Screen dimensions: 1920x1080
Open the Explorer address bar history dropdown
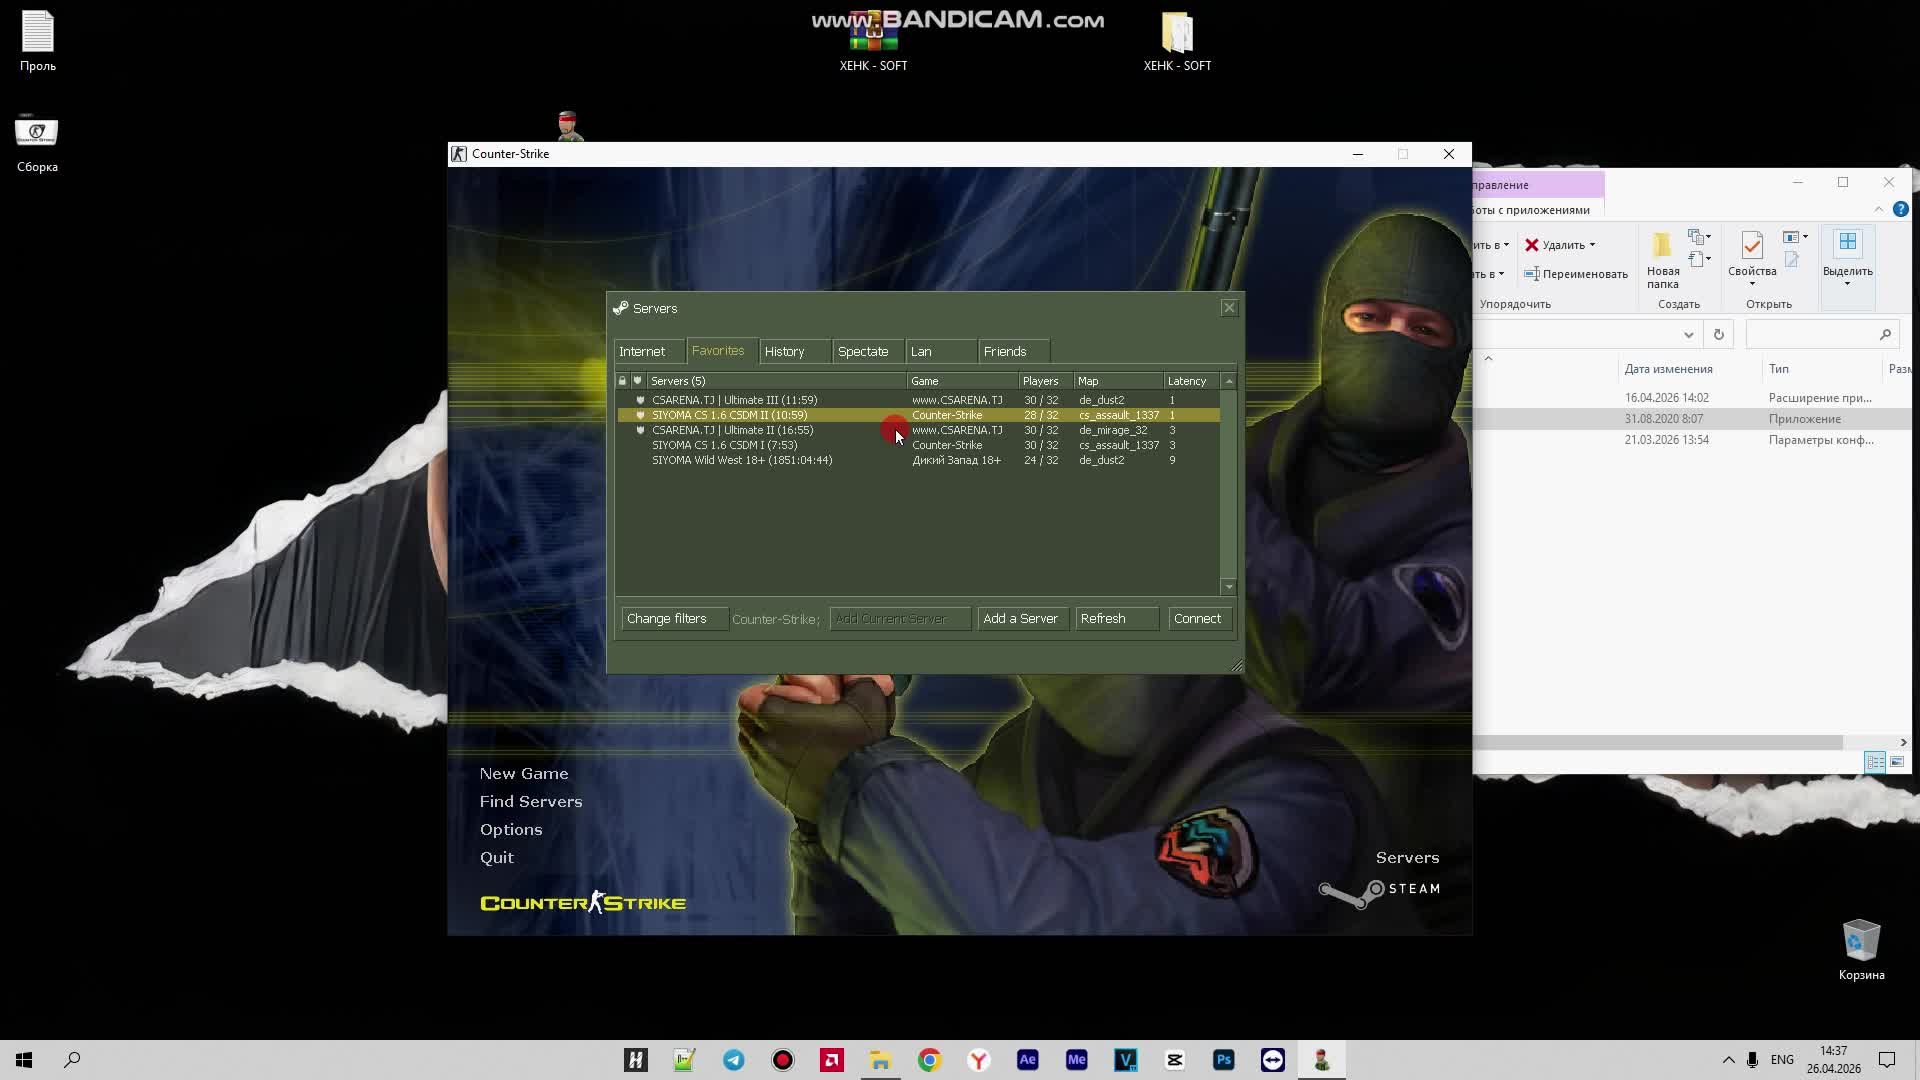(x=1688, y=335)
